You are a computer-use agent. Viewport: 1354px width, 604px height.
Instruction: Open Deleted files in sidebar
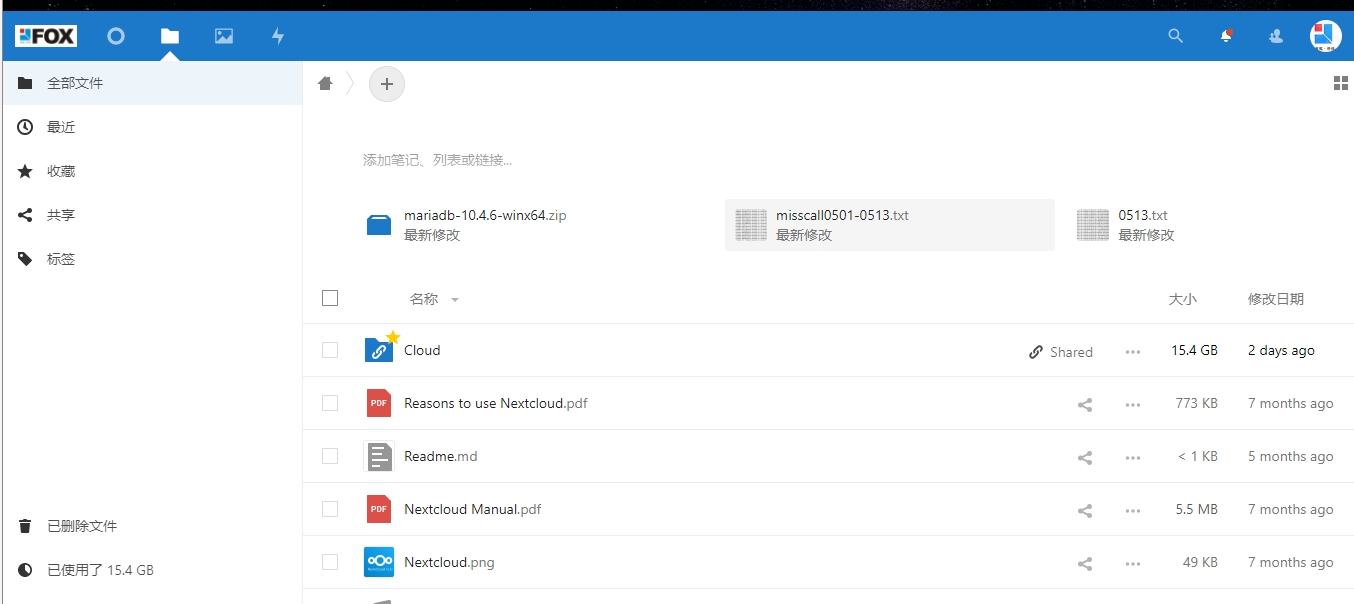point(152,526)
